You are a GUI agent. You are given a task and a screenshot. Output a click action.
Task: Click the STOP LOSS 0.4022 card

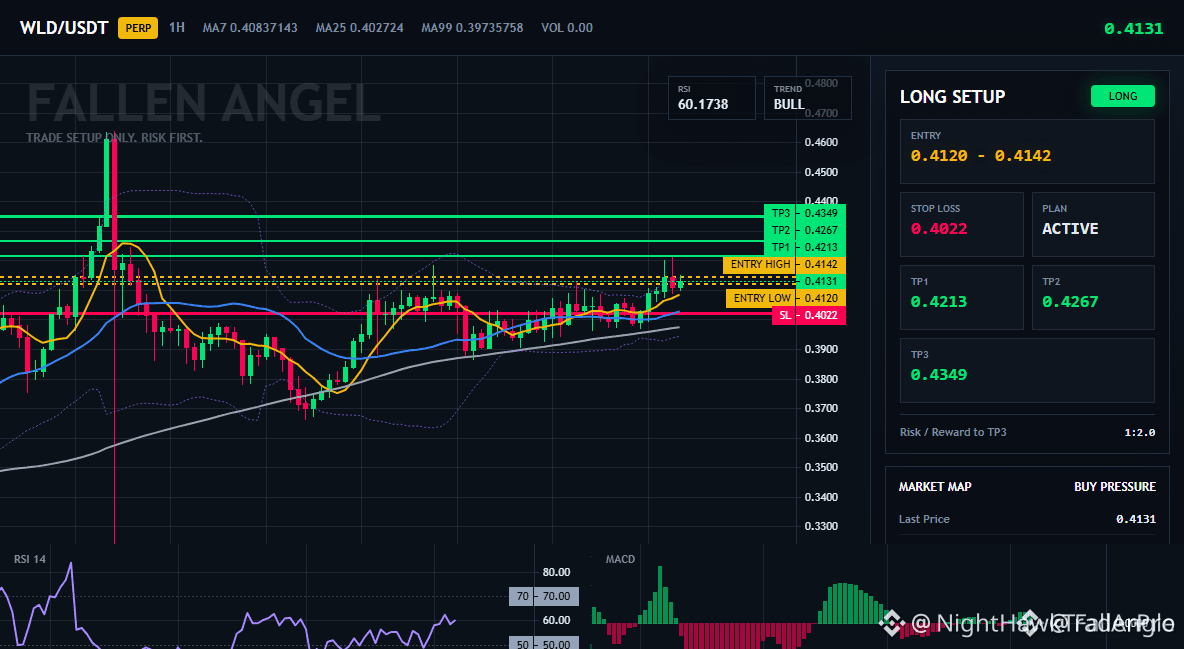tap(961, 224)
